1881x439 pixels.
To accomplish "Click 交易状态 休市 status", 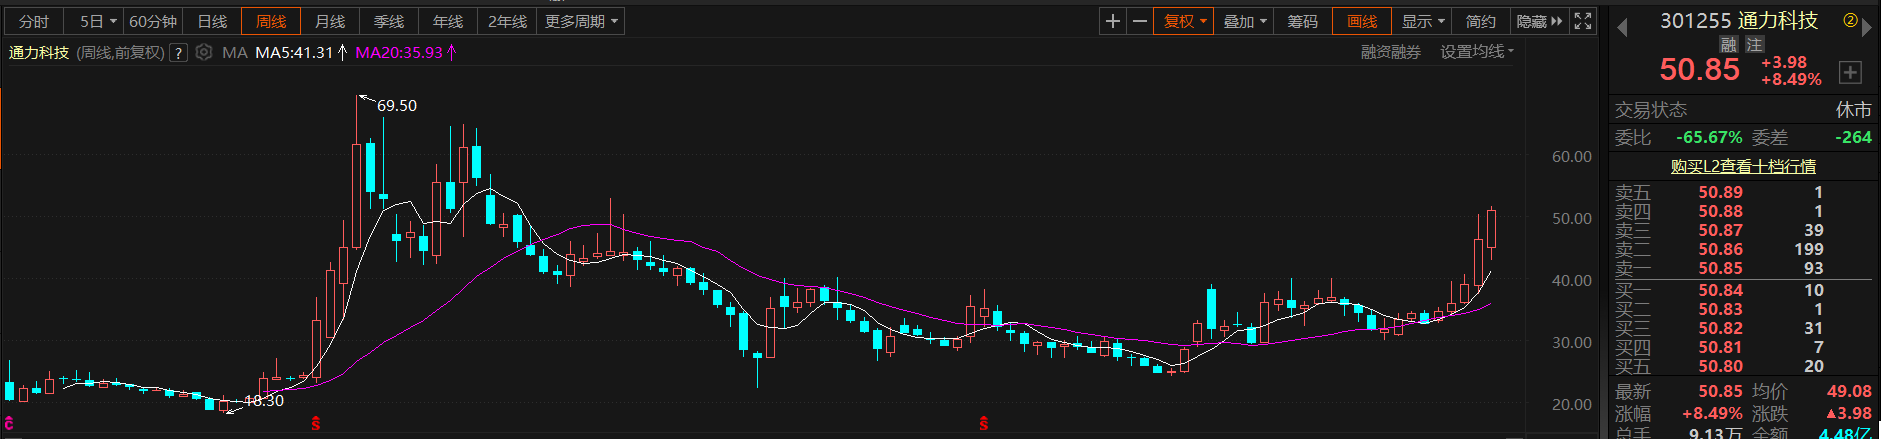I will pyautogui.click(x=1853, y=109).
